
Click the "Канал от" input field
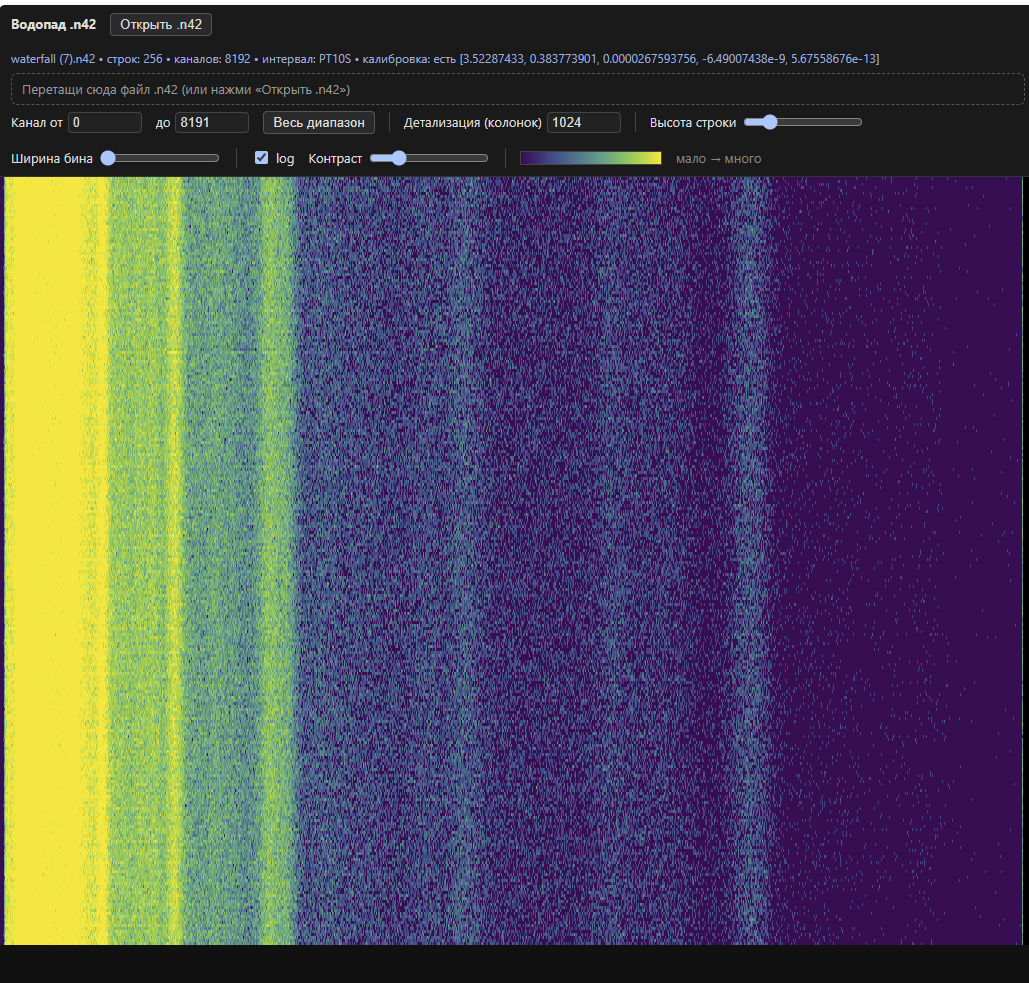point(105,122)
